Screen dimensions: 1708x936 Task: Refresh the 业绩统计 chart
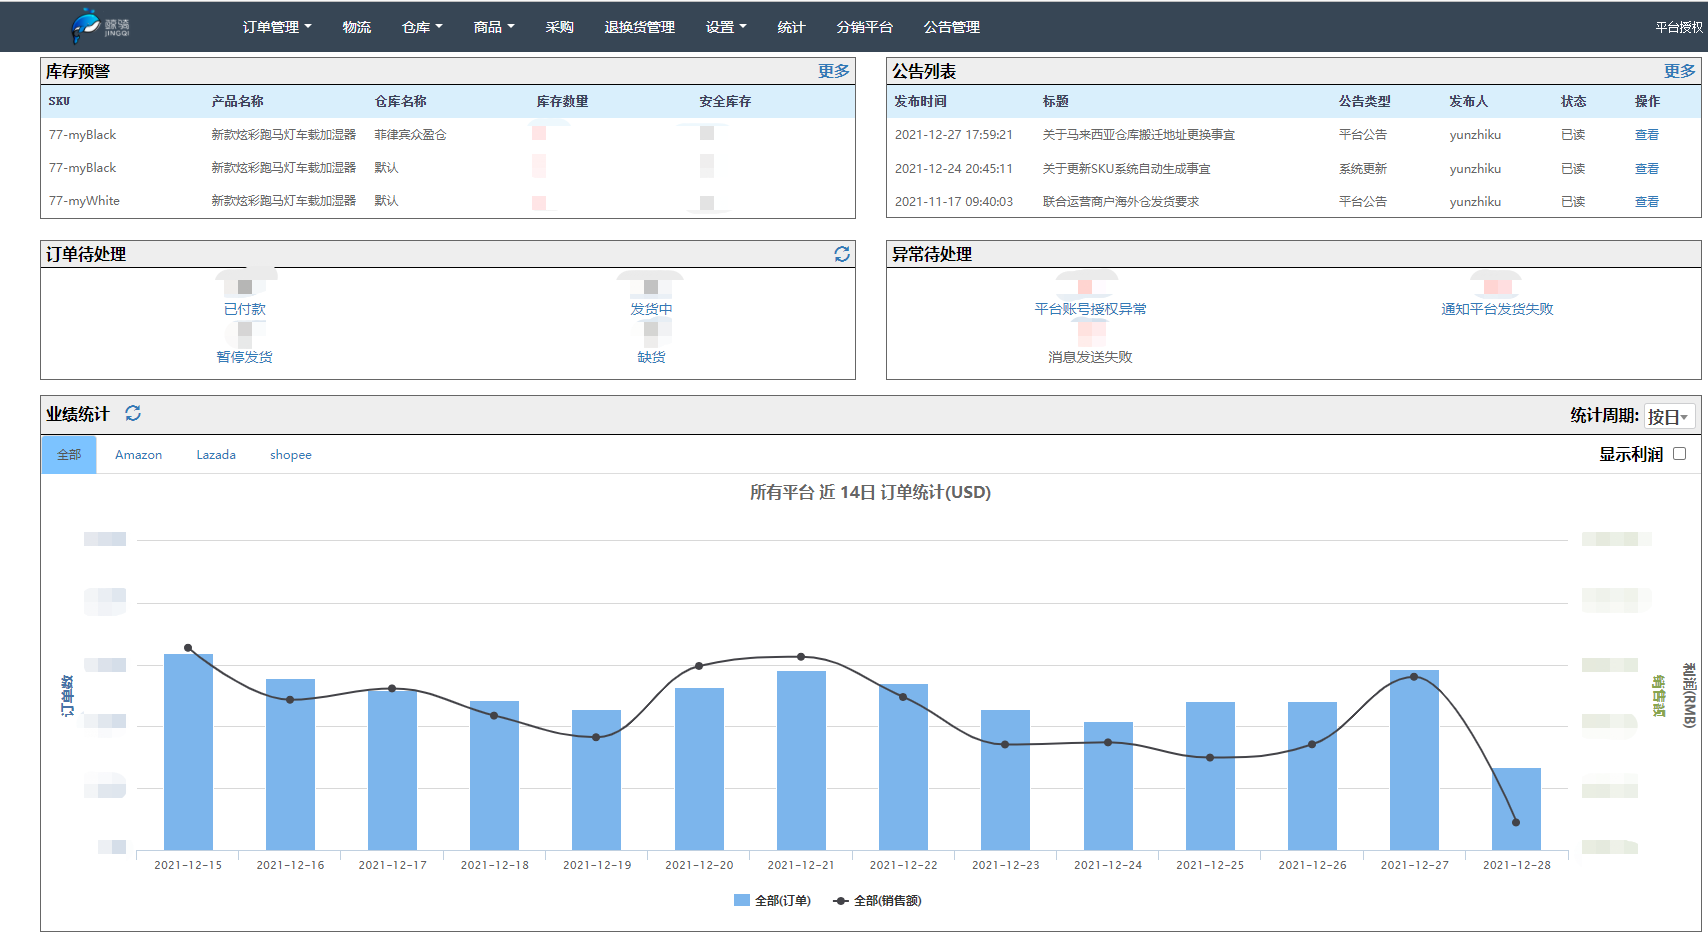pos(133,413)
